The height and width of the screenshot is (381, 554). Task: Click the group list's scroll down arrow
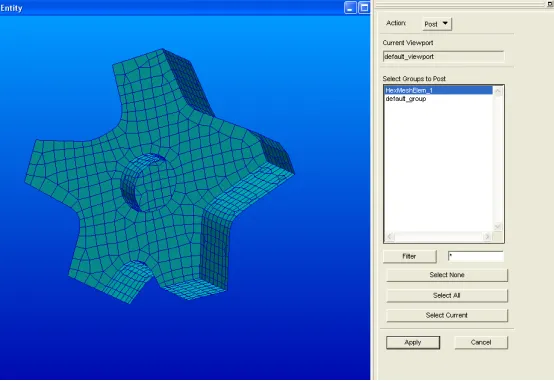[498, 227]
